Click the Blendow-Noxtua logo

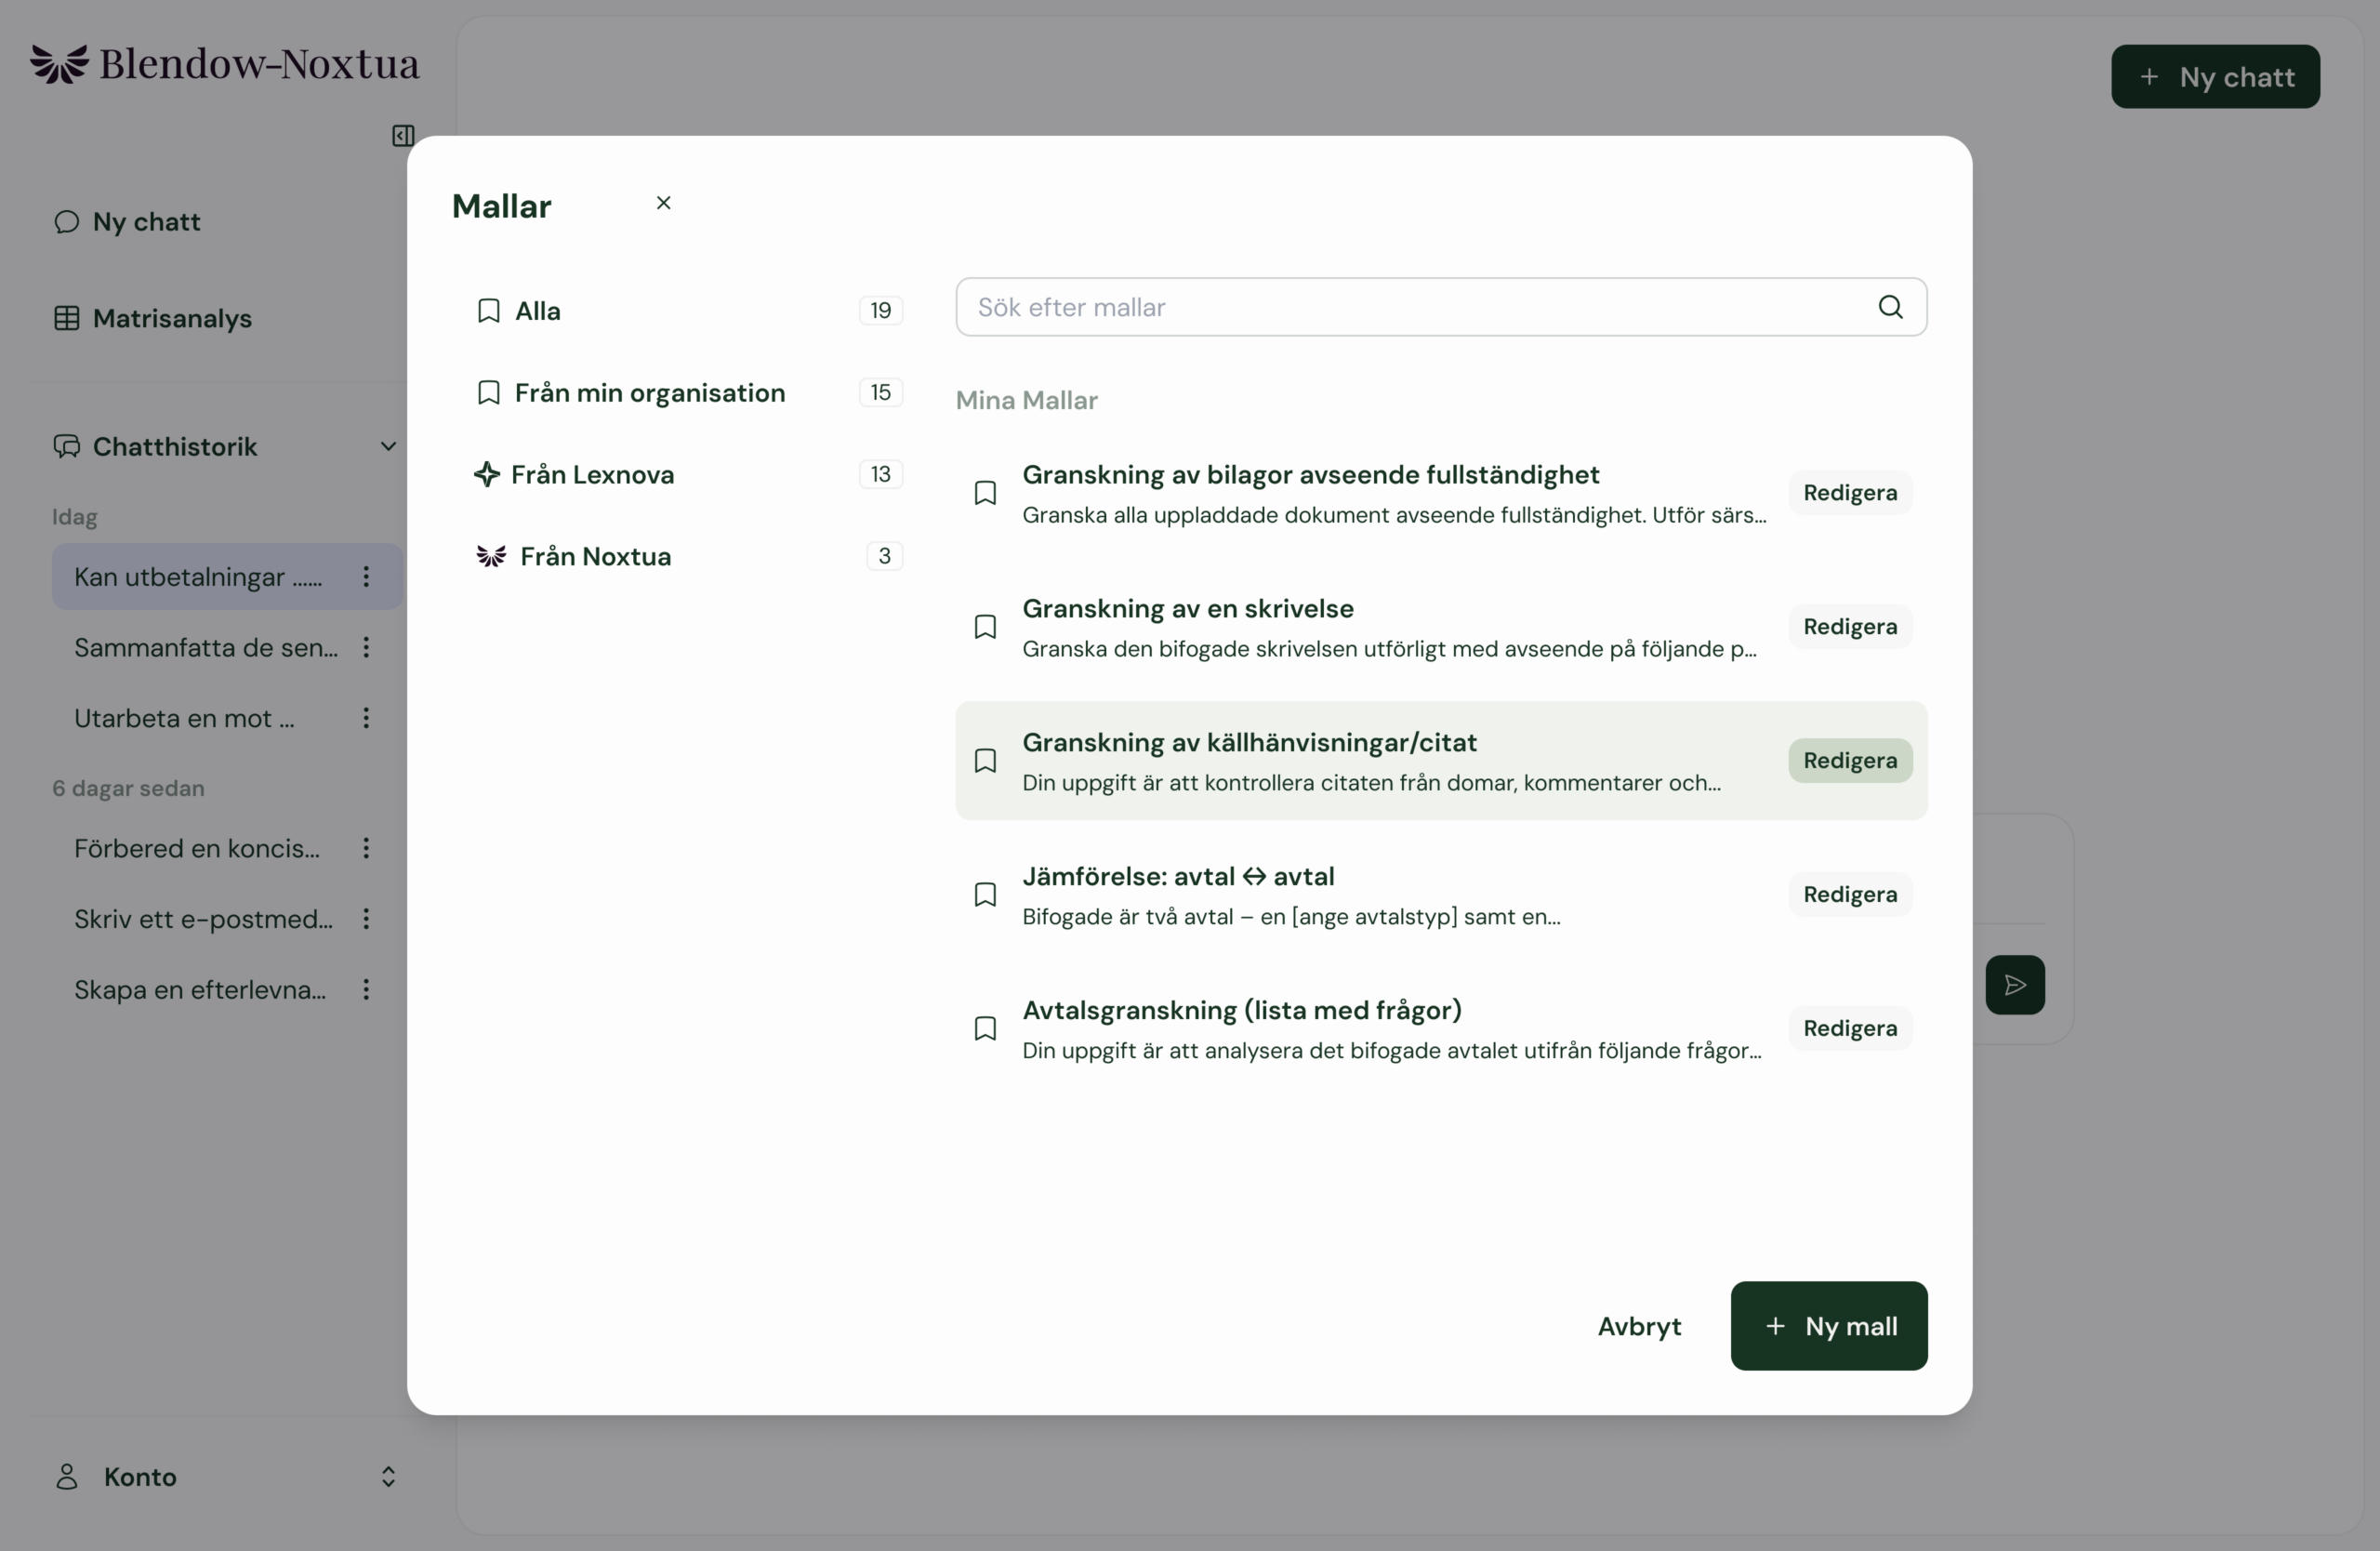(x=225, y=64)
